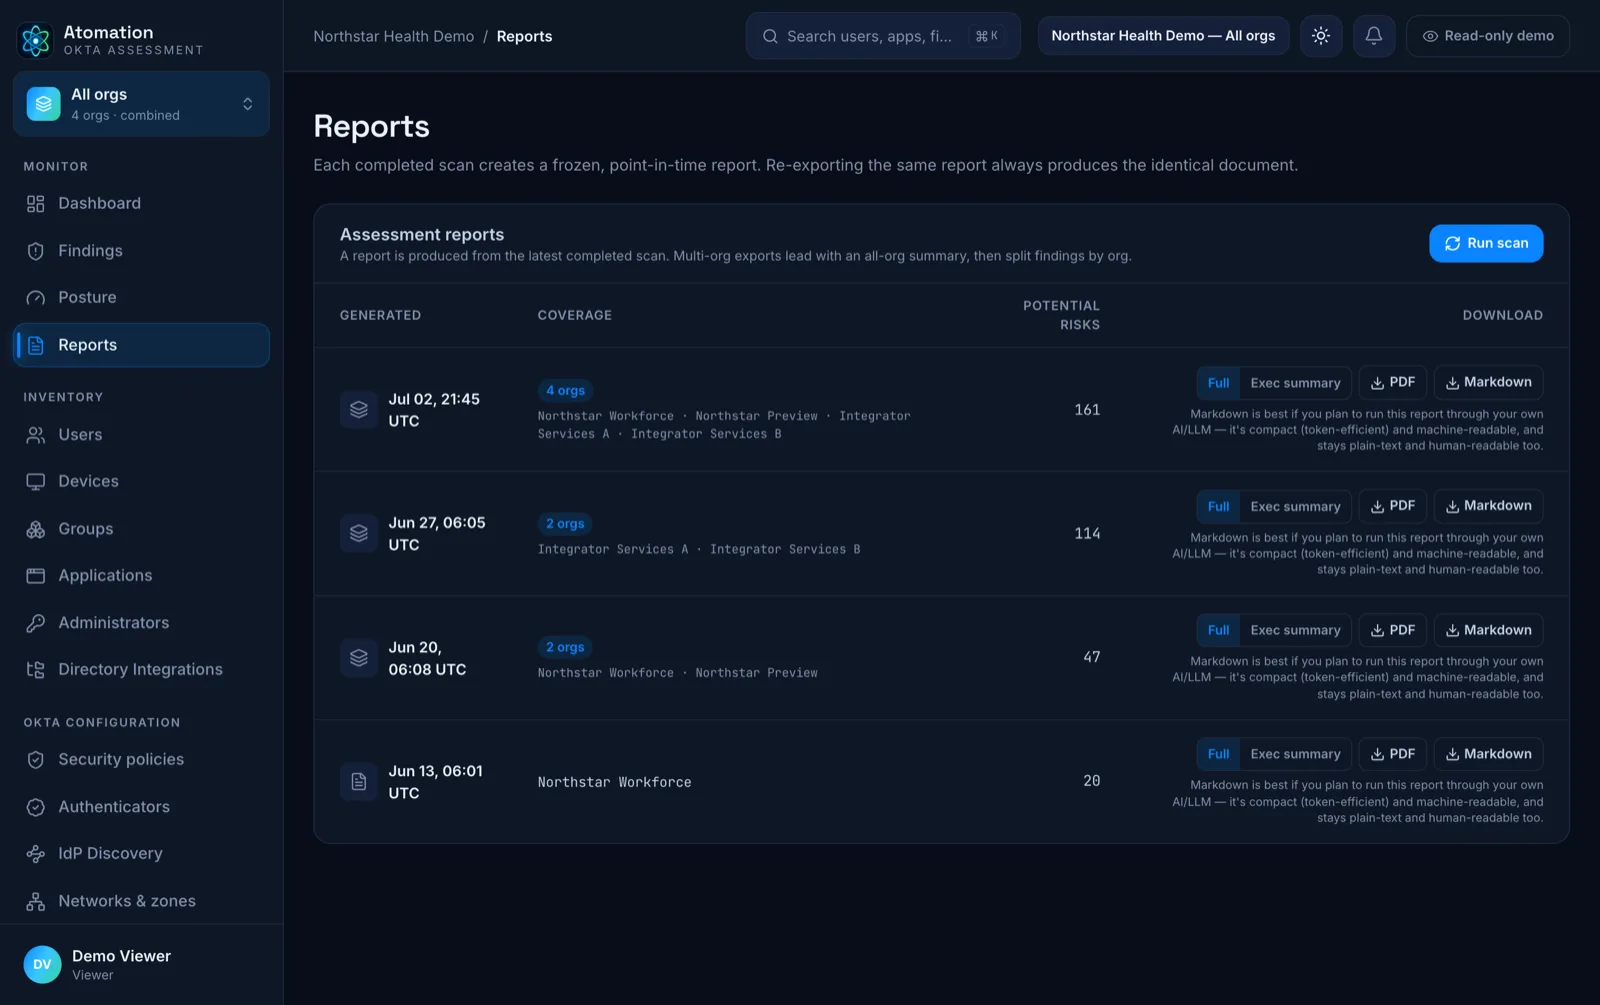The width and height of the screenshot is (1600, 1005).
Task: Select Full for Jun 27 report
Action: pyautogui.click(x=1218, y=507)
